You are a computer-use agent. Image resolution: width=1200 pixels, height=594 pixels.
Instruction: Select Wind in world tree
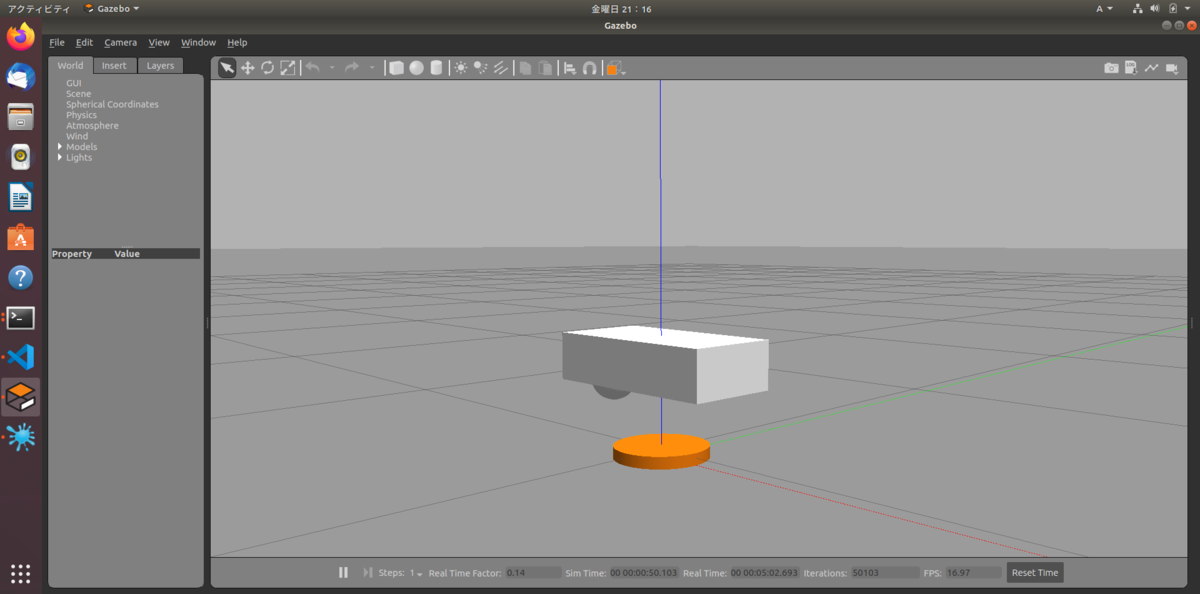point(77,136)
